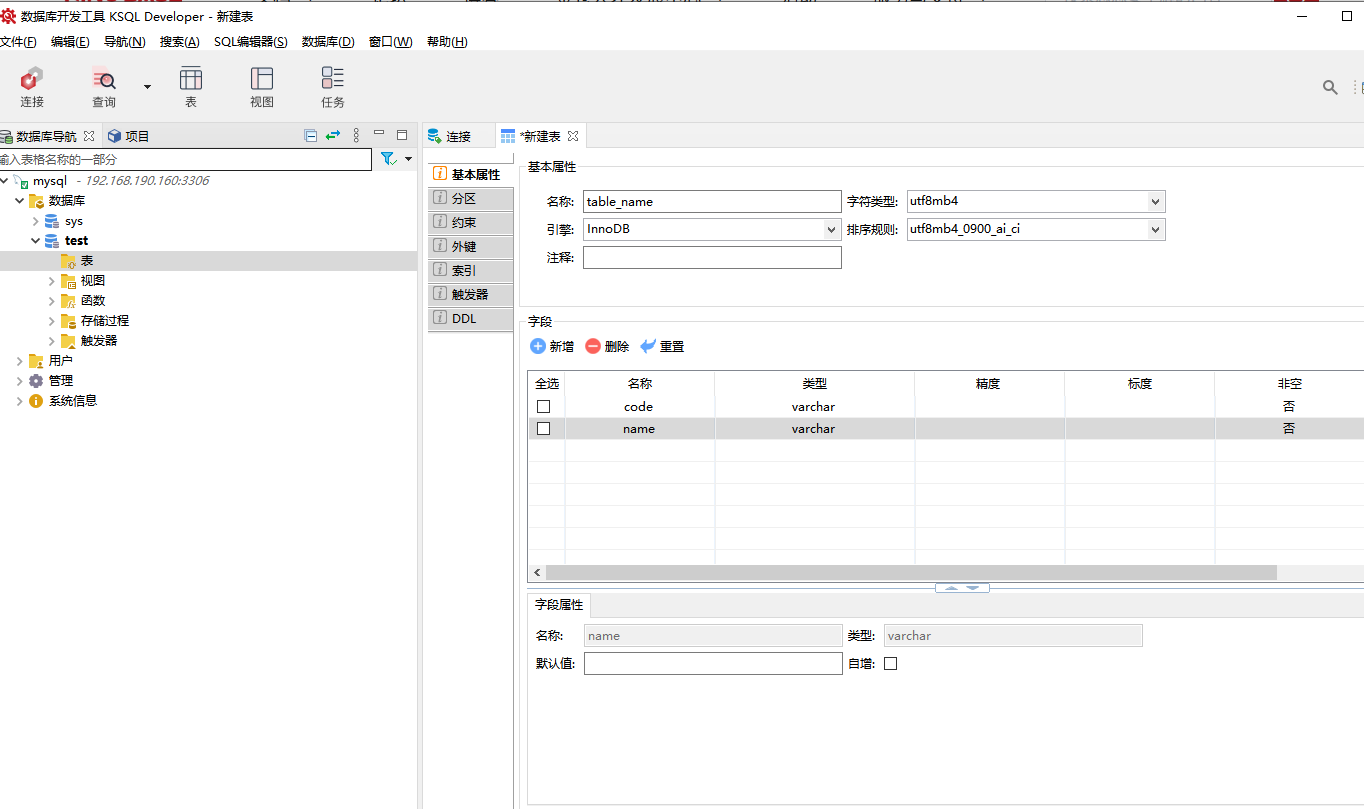Click the 连接 toolbar icon
This screenshot has width=1364, height=809.
coord(32,86)
